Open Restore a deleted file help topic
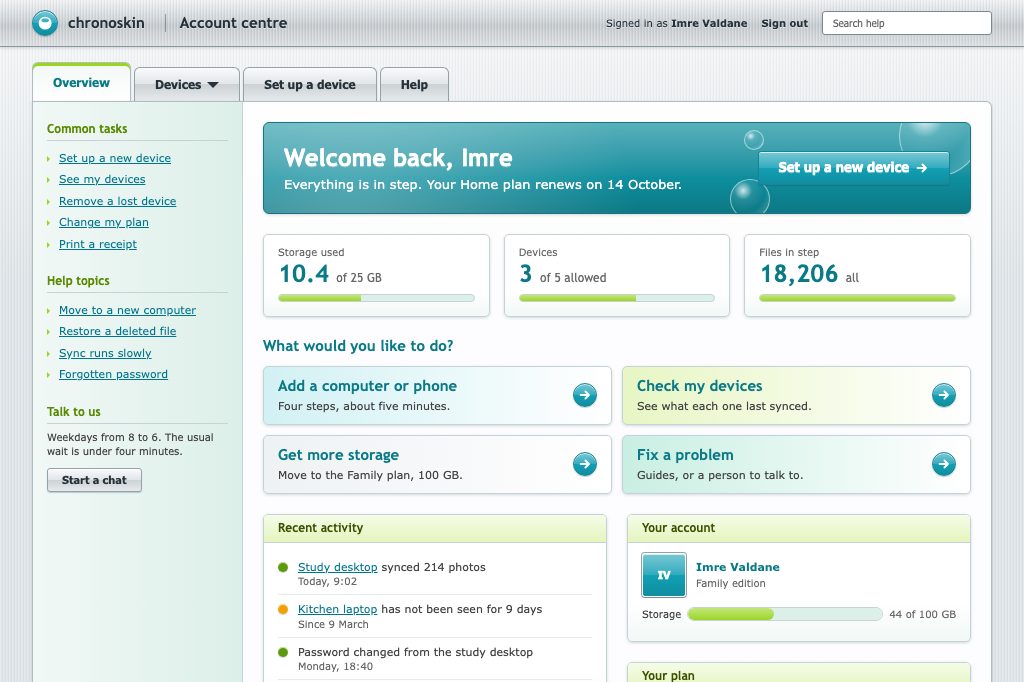Image resolution: width=1024 pixels, height=682 pixels. point(118,331)
